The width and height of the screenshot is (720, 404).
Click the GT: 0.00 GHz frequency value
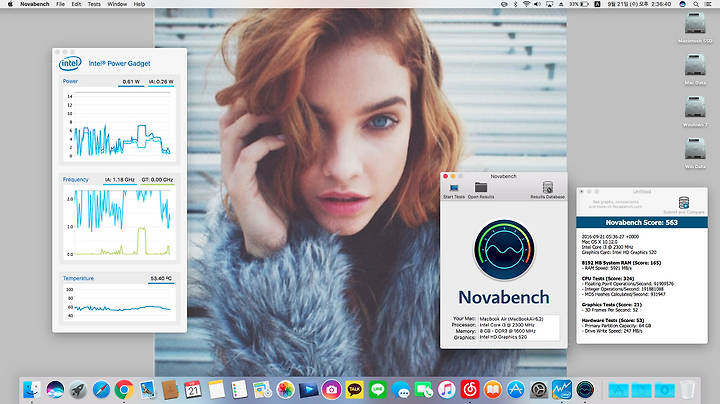pos(157,180)
